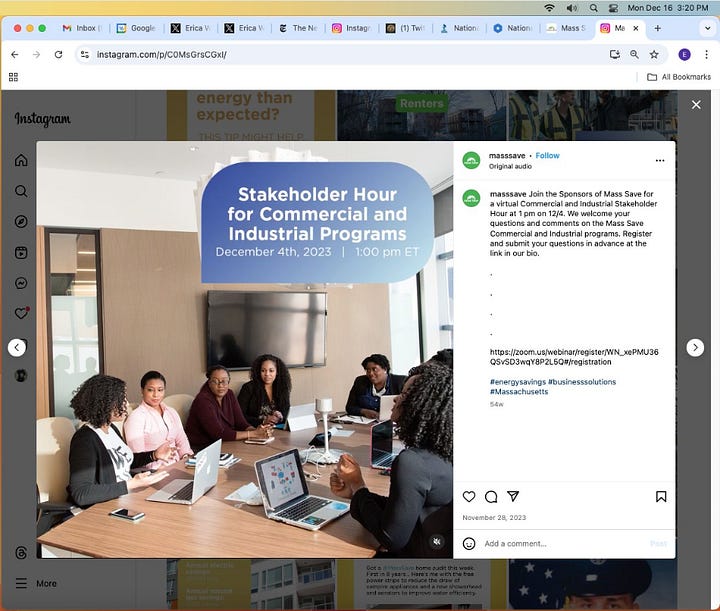Close the active Instagram tab
Viewport: 720px width, 611px height.
(x=636, y=28)
